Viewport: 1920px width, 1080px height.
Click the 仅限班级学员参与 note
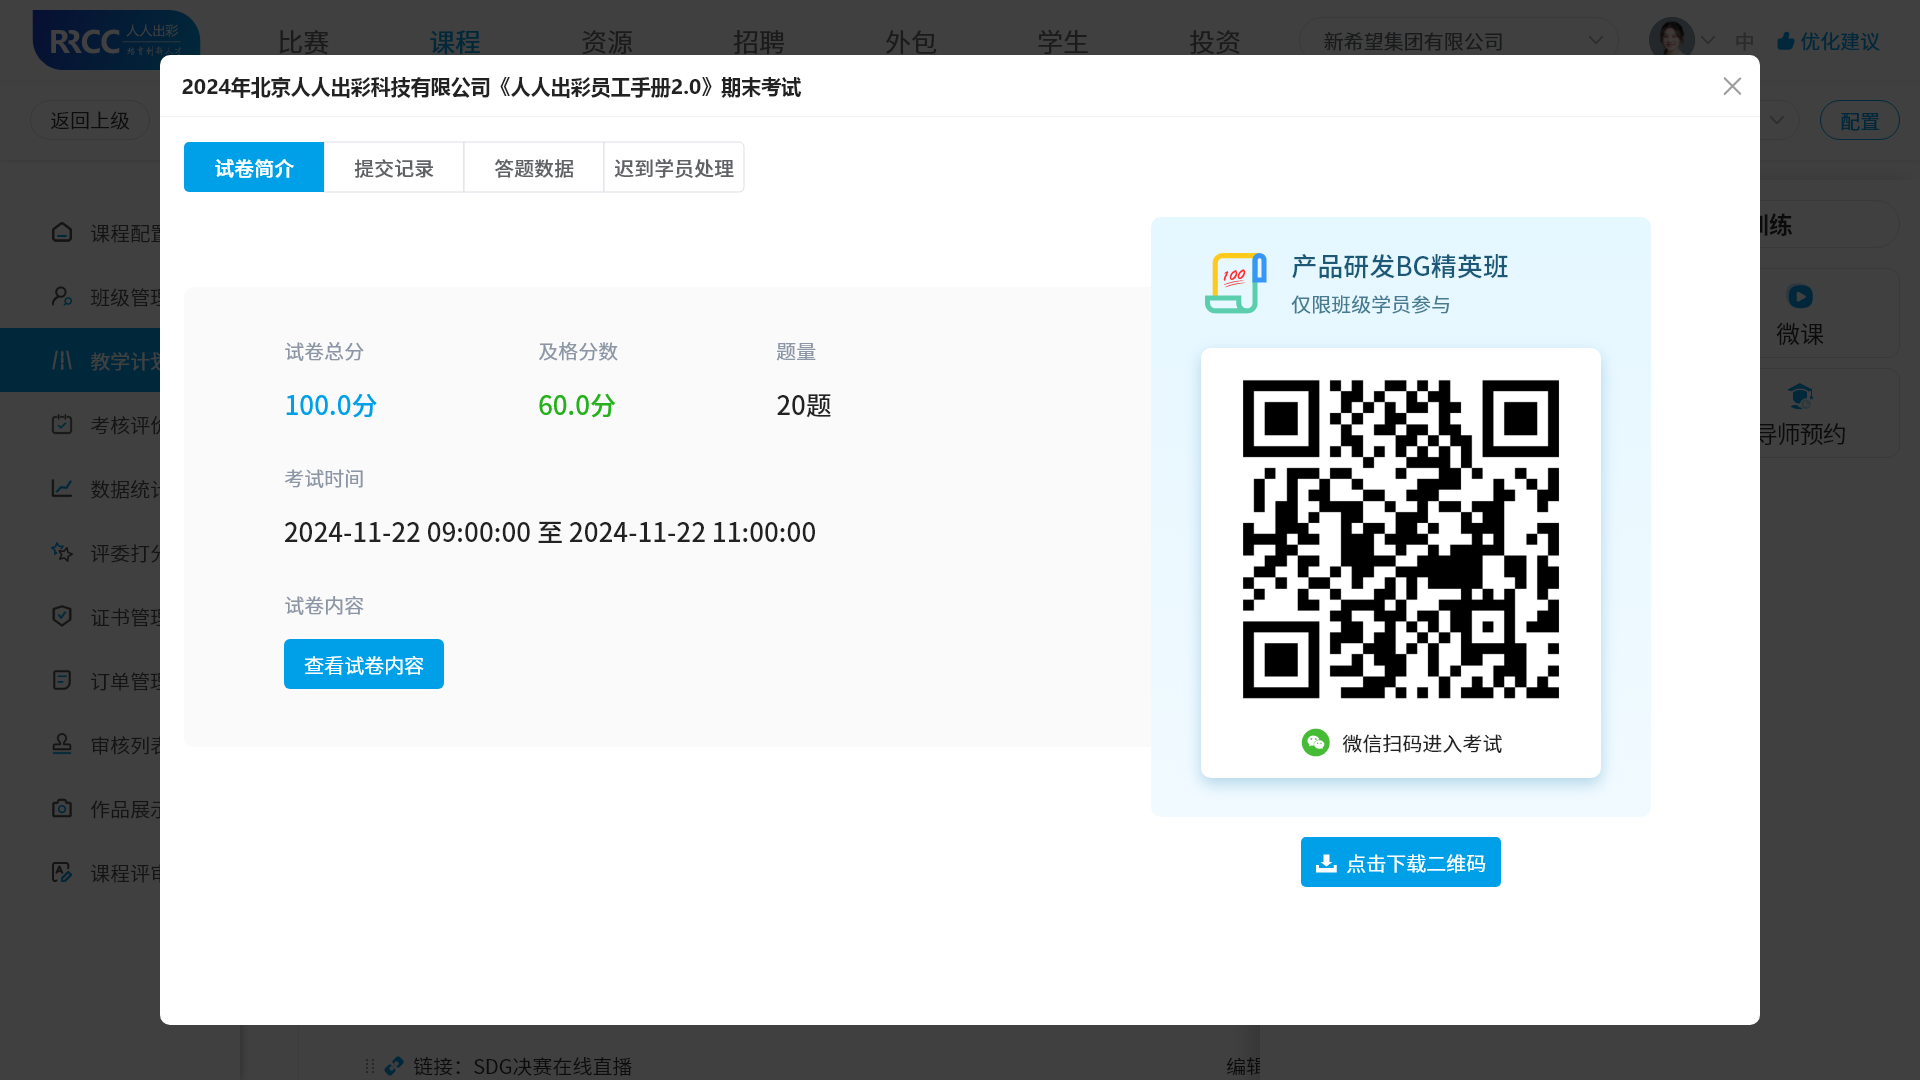[x=1370, y=305]
